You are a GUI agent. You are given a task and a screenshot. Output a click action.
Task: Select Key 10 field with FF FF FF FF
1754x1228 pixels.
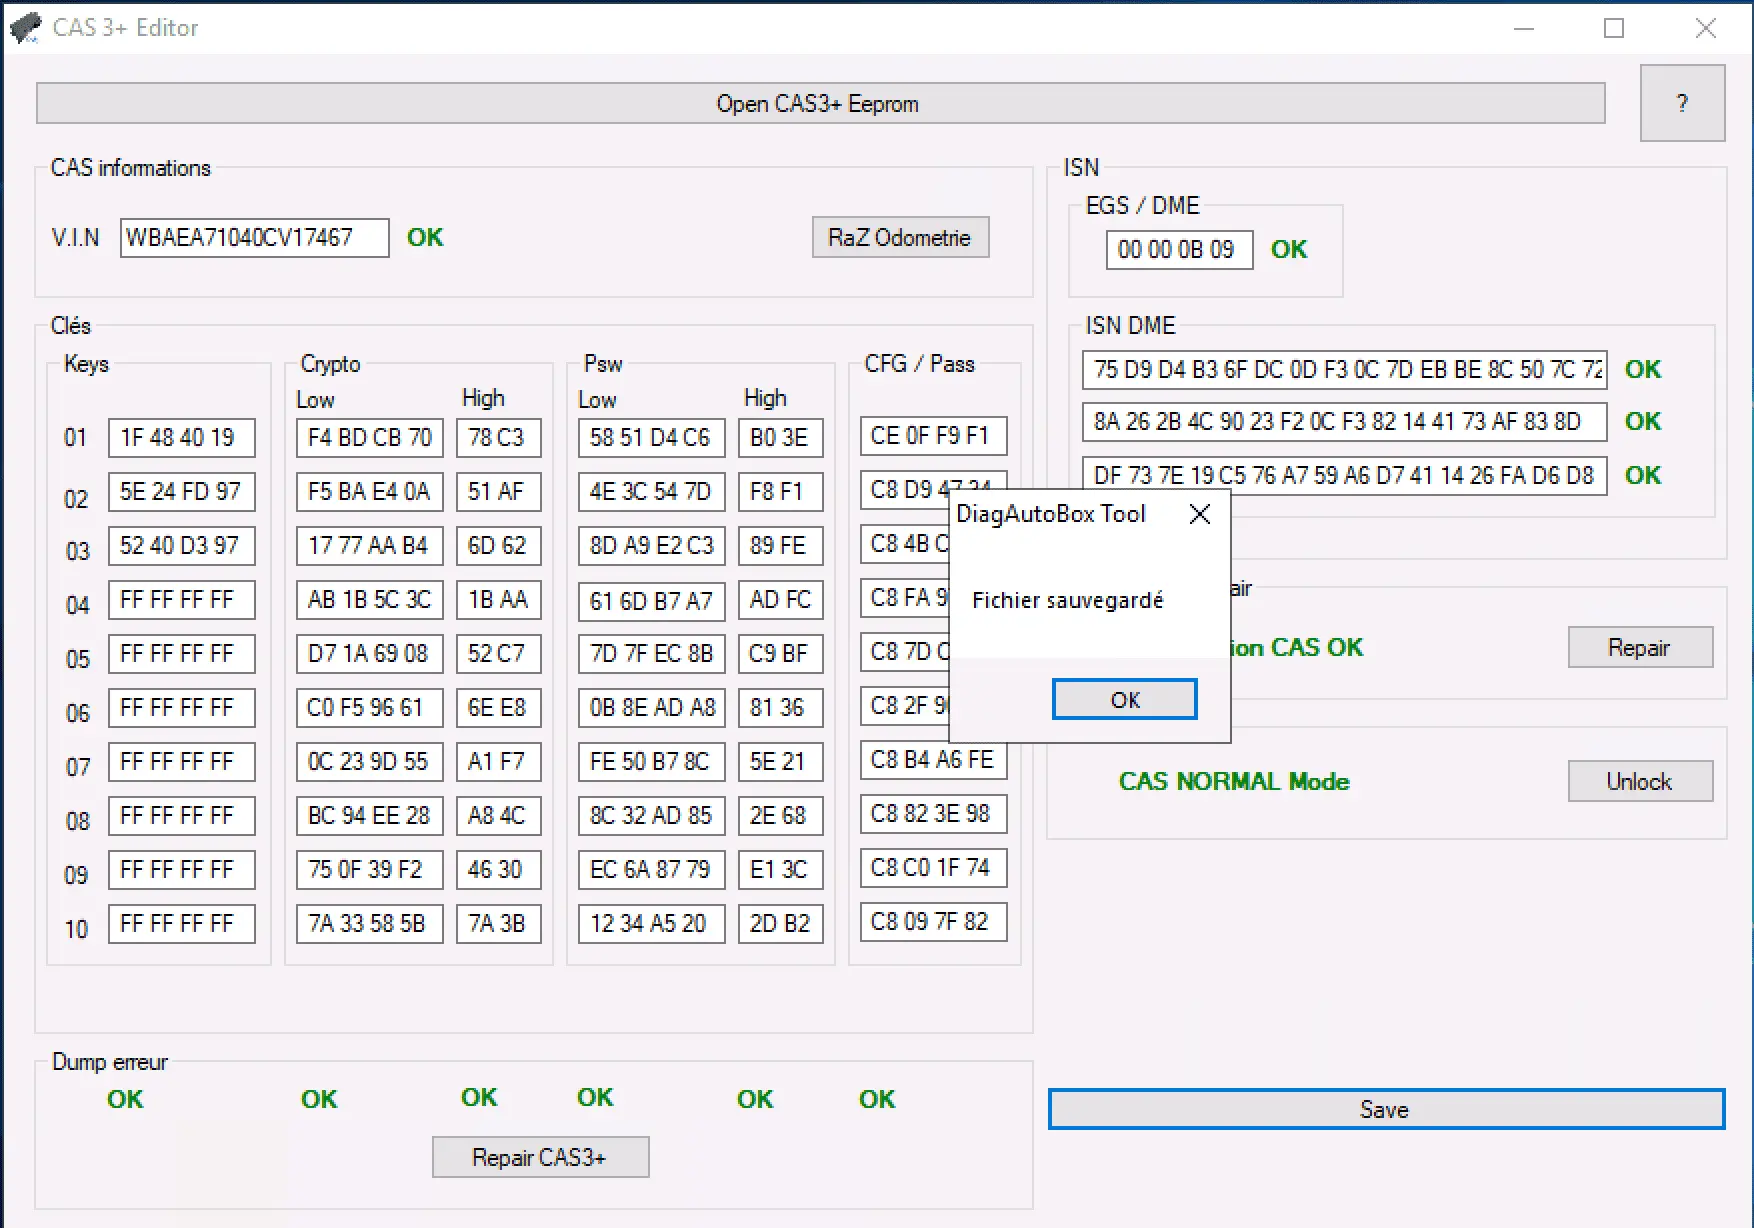(181, 923)
